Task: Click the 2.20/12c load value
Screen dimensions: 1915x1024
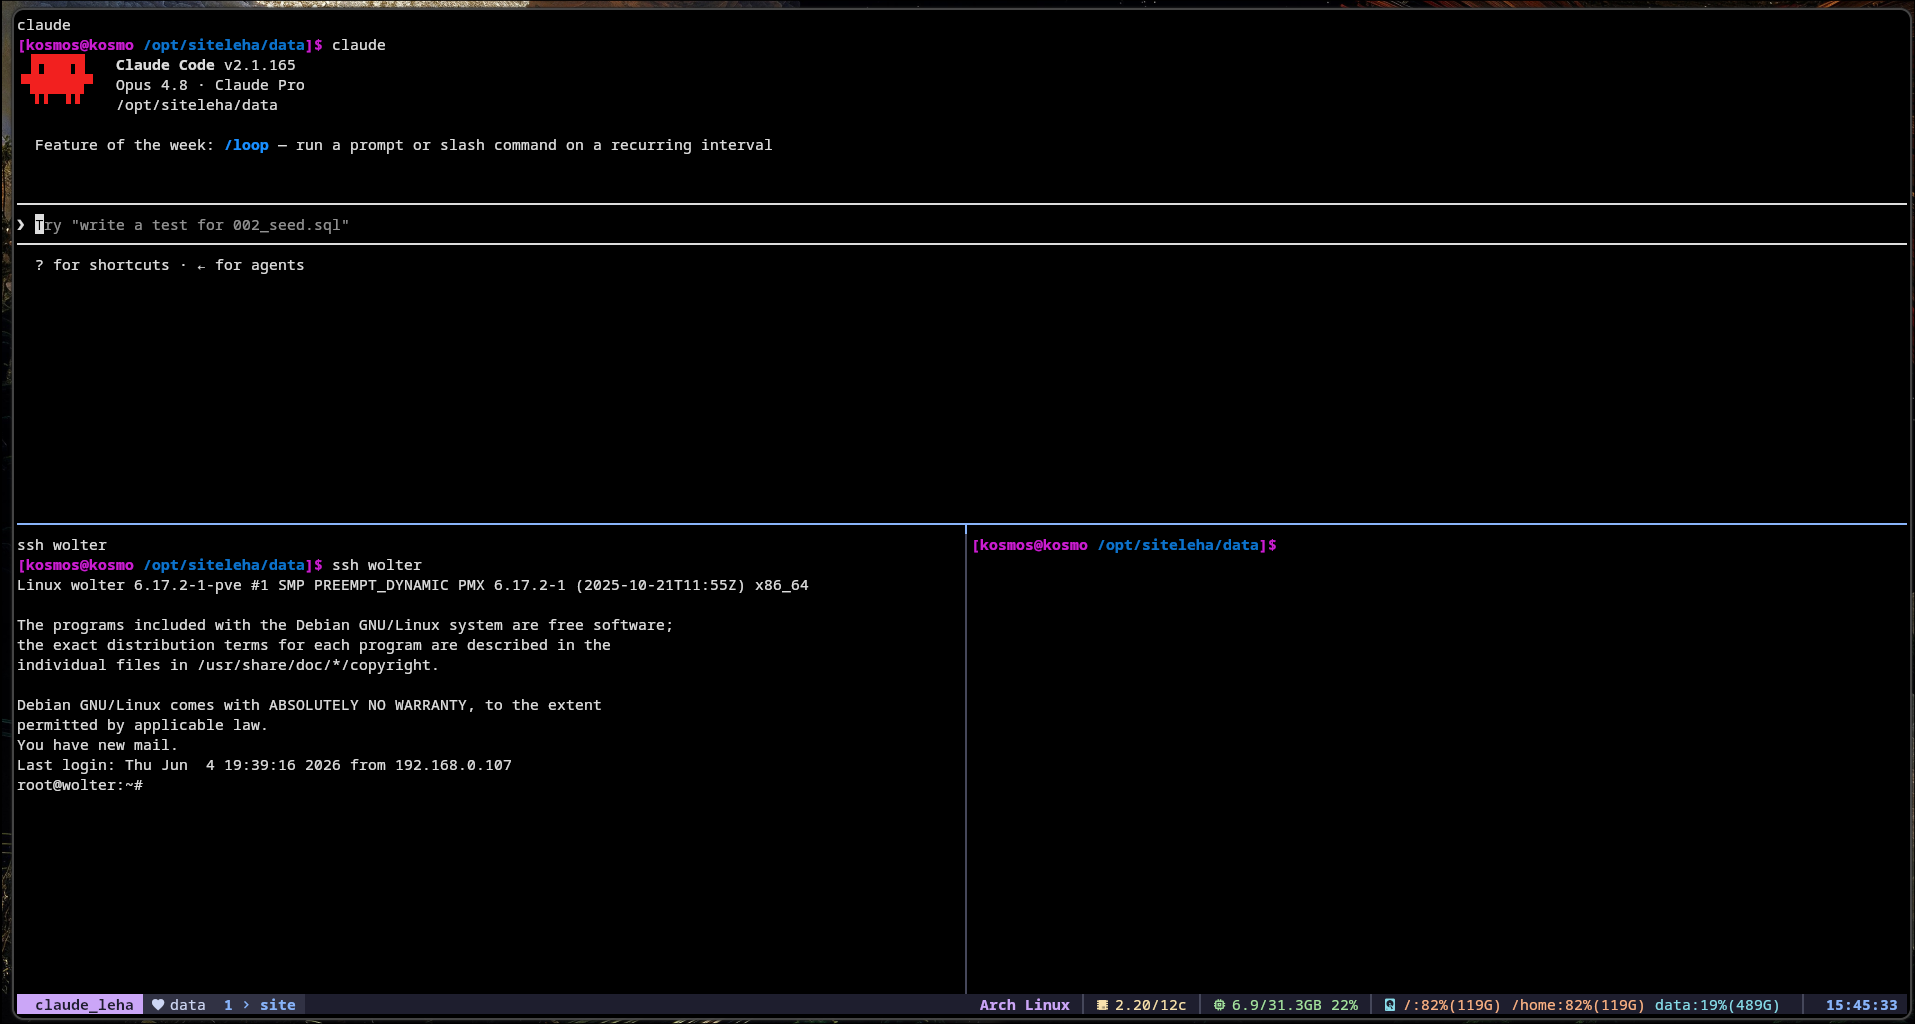Action: point(1150,1005)
